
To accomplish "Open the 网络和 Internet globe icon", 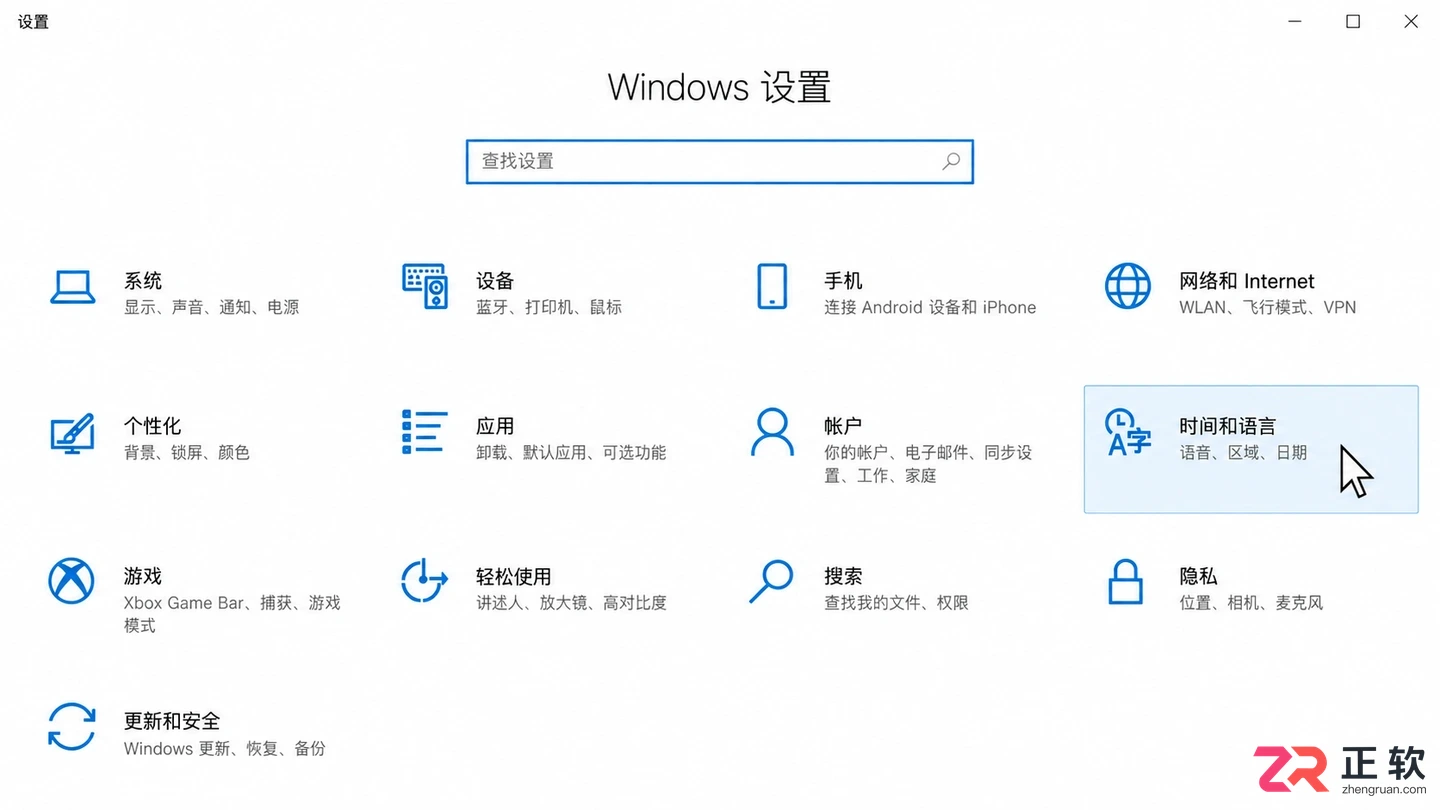I will tap(1128, 287).
